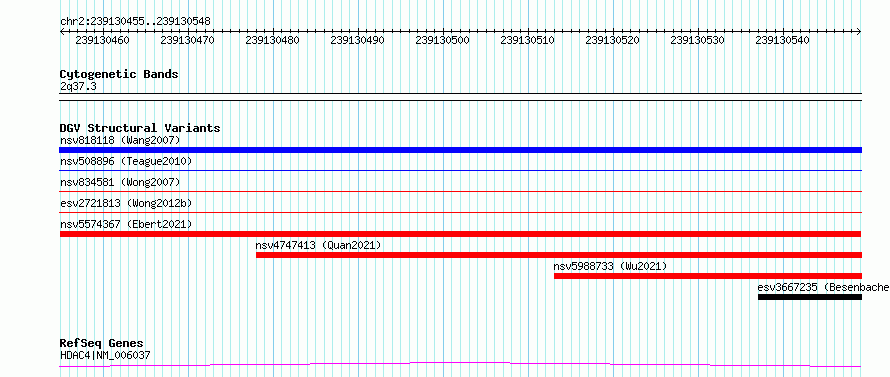Click ruler position 239130500
This screenshot has height=377, width=890.
pyautogui.click(x=443, y=41)
